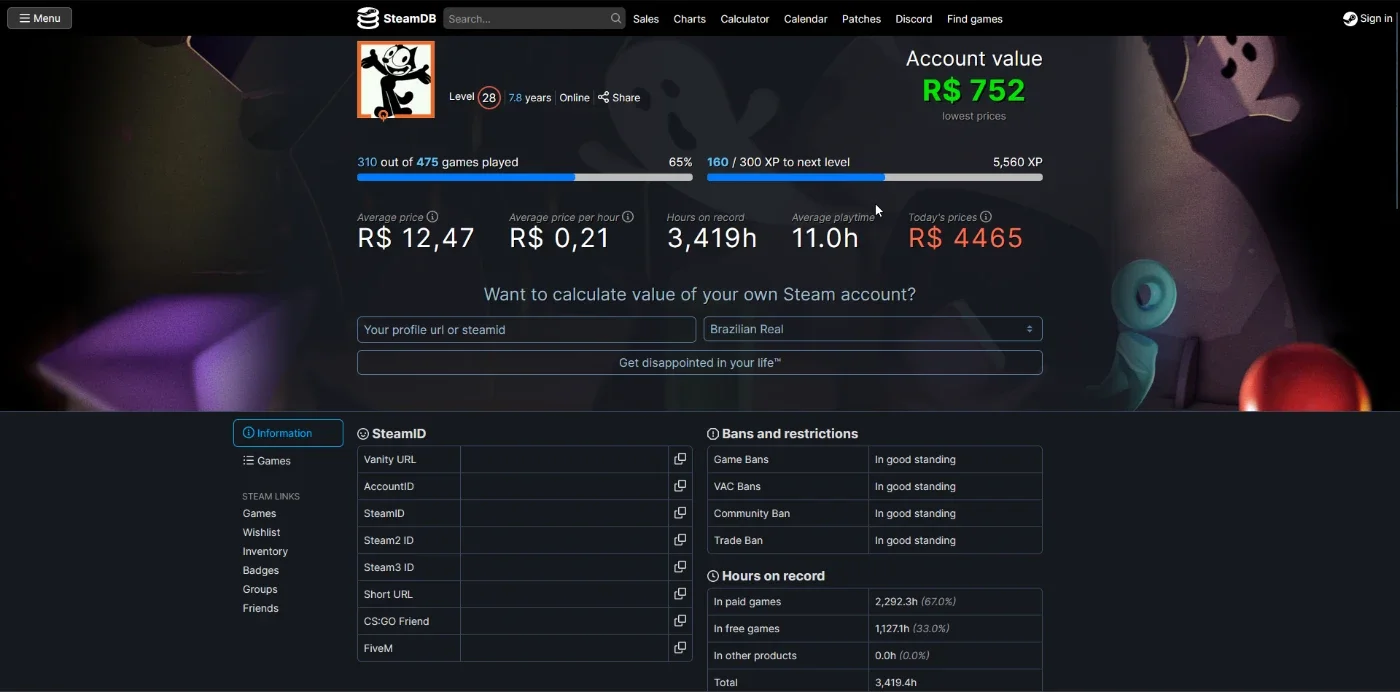
Task: Click the Share icon next to Online
Action: pos(603,97)
